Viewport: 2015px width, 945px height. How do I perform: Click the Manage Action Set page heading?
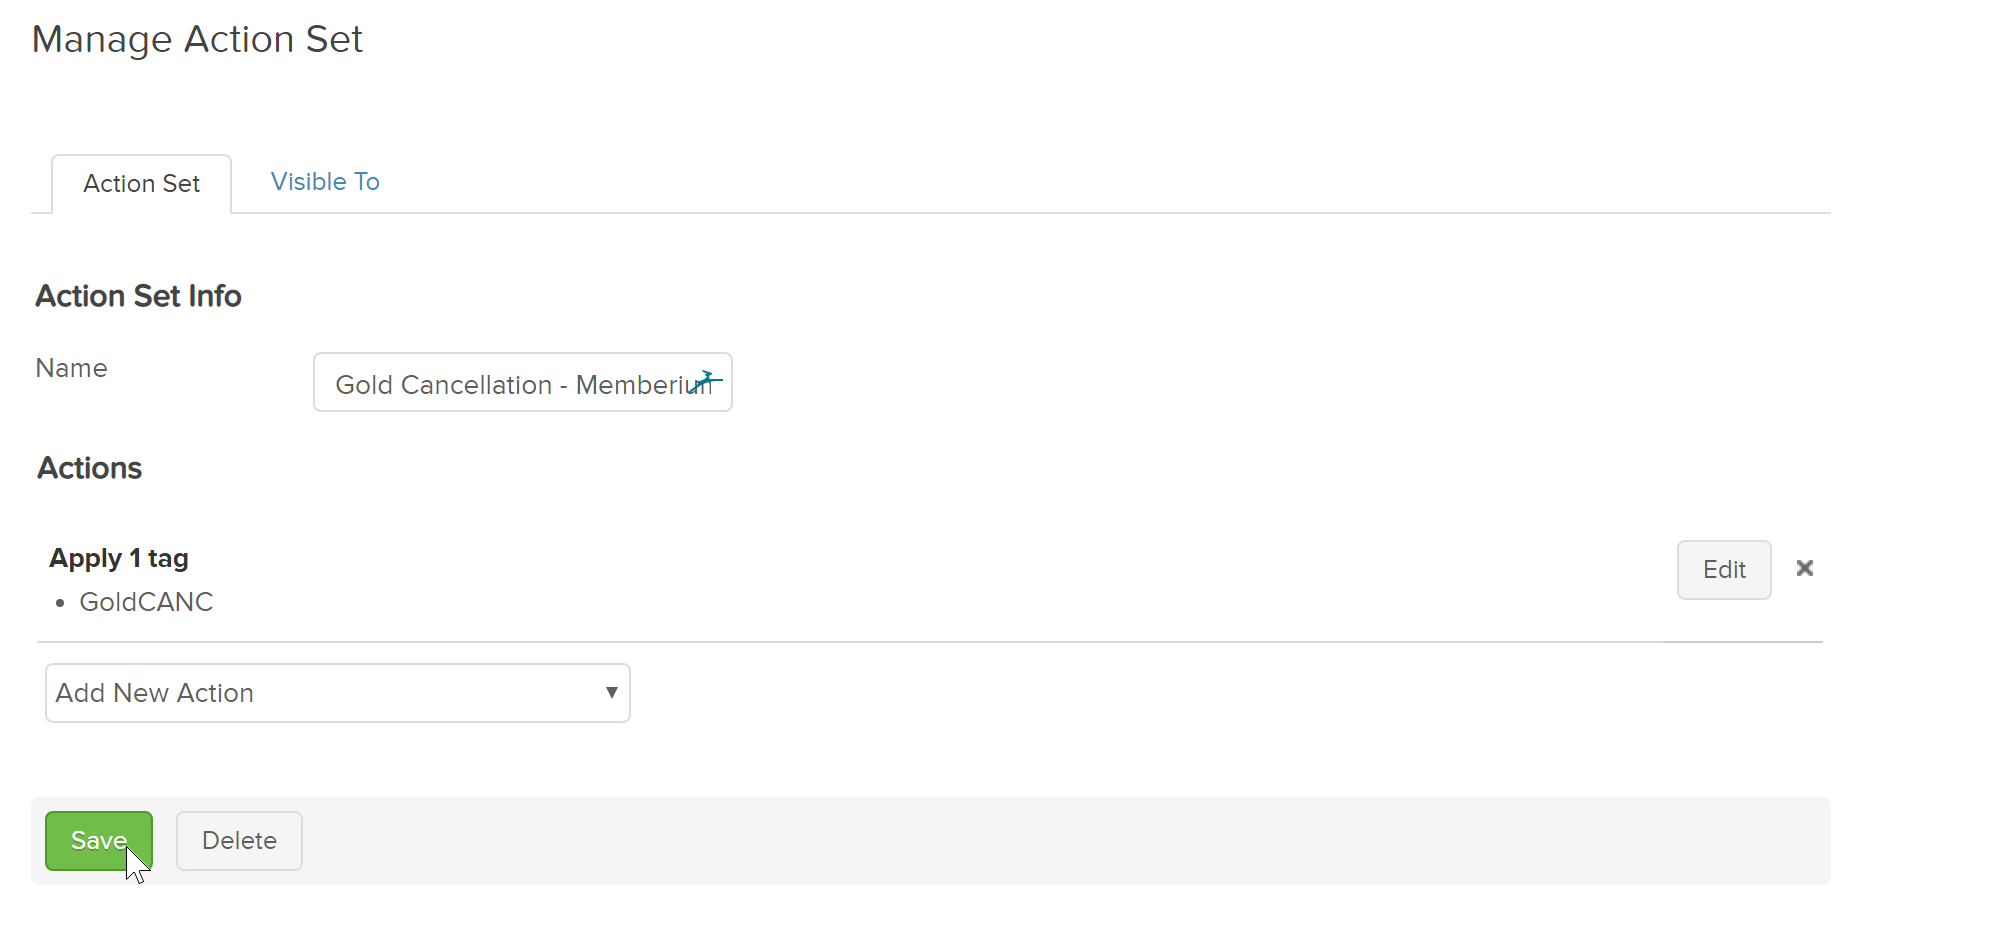(198, 39)
